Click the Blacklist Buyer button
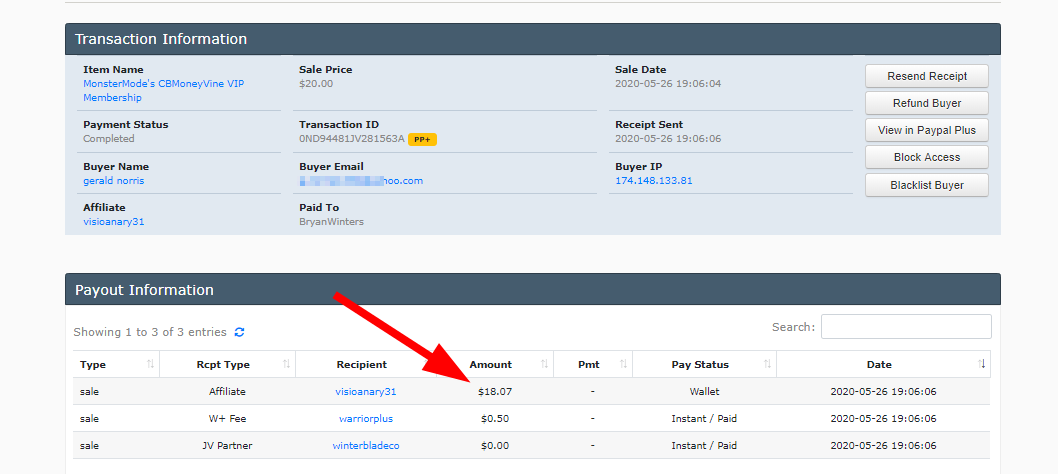Image resolution: width=1058 pixels, height=474 pixels. coord(926,185)
